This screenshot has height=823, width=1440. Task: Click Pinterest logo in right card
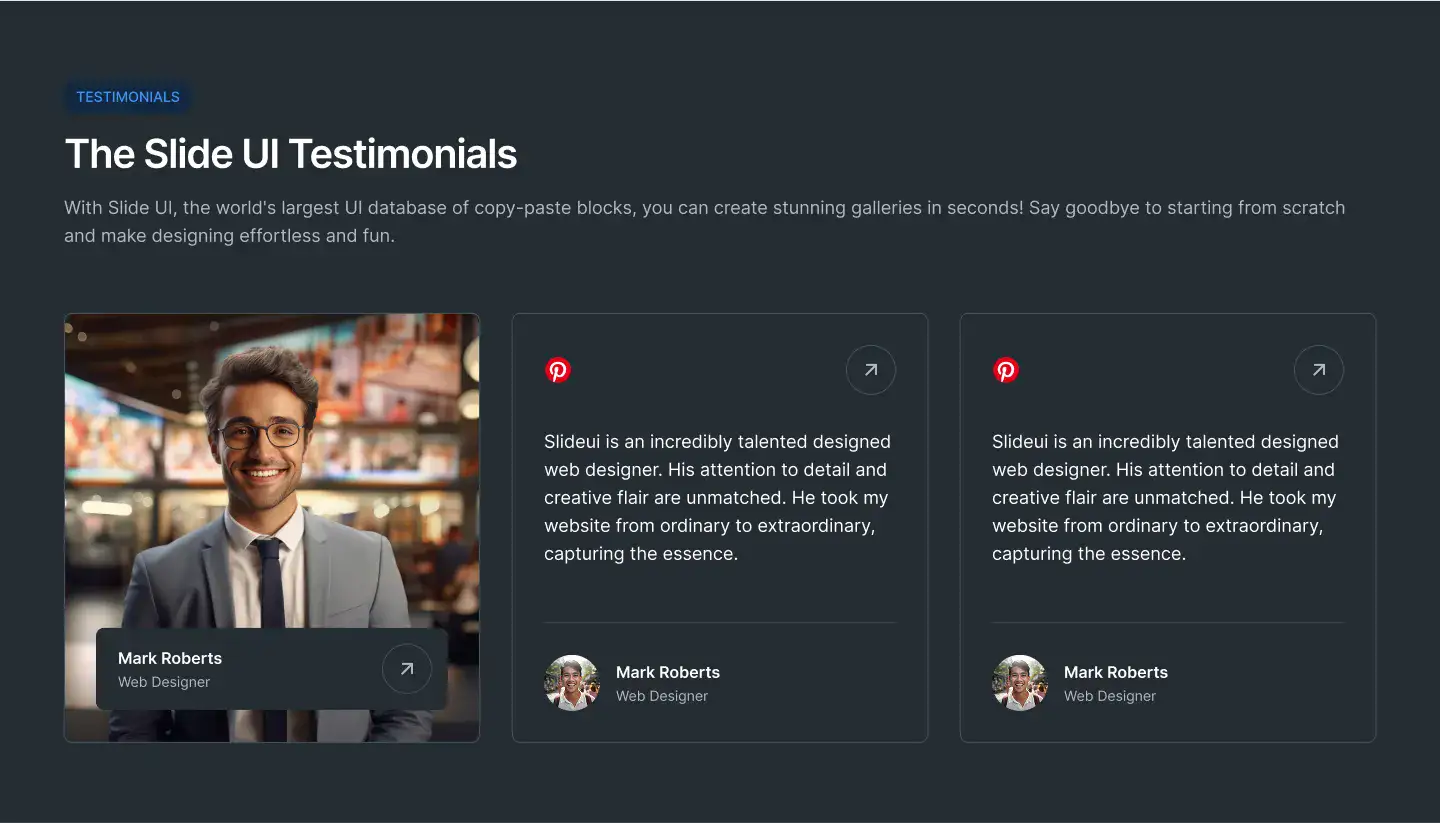(1006, 370)
